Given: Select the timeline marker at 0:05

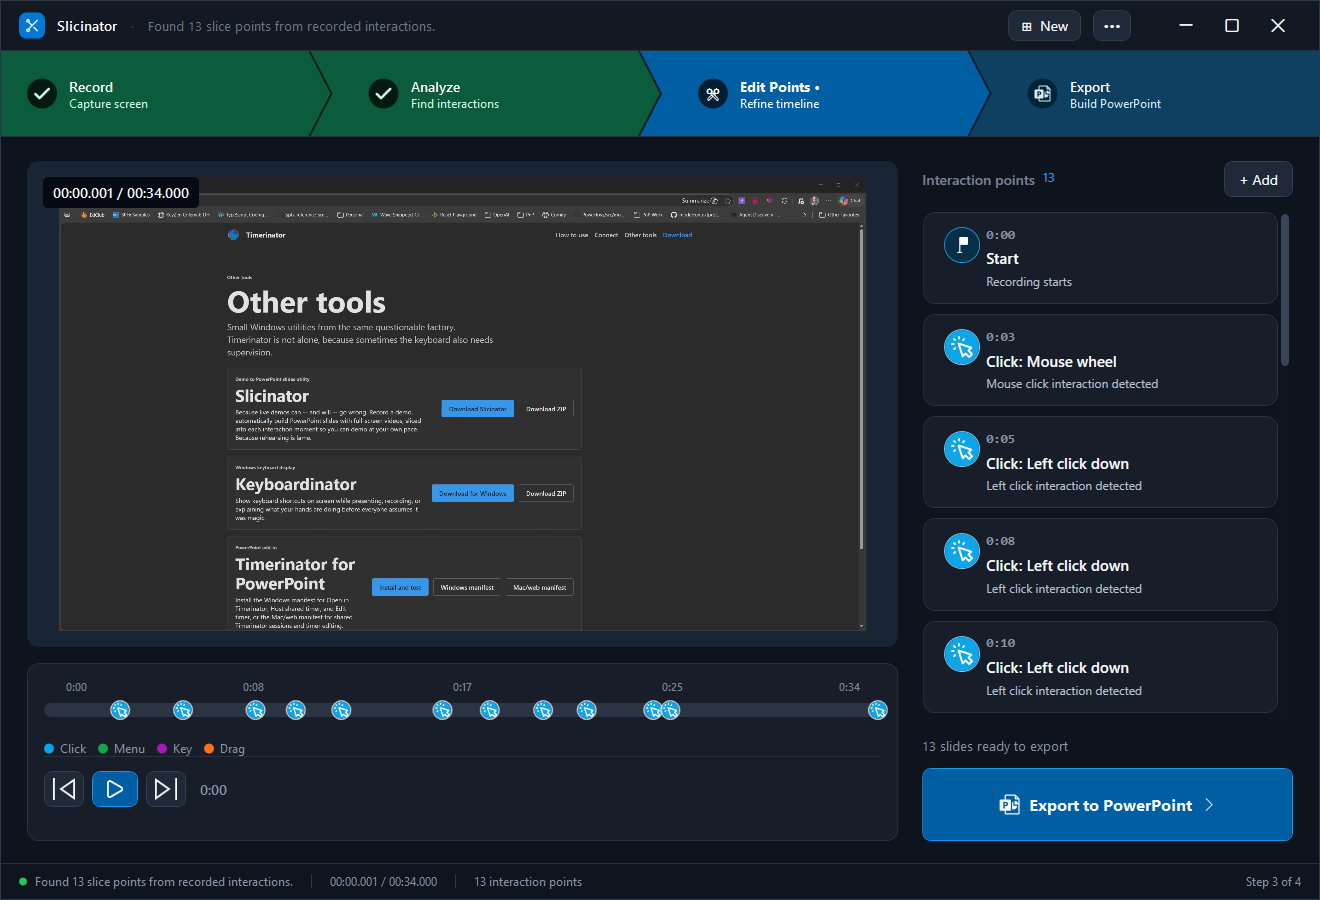Looking at the screenshot, I should coord(183,710).
